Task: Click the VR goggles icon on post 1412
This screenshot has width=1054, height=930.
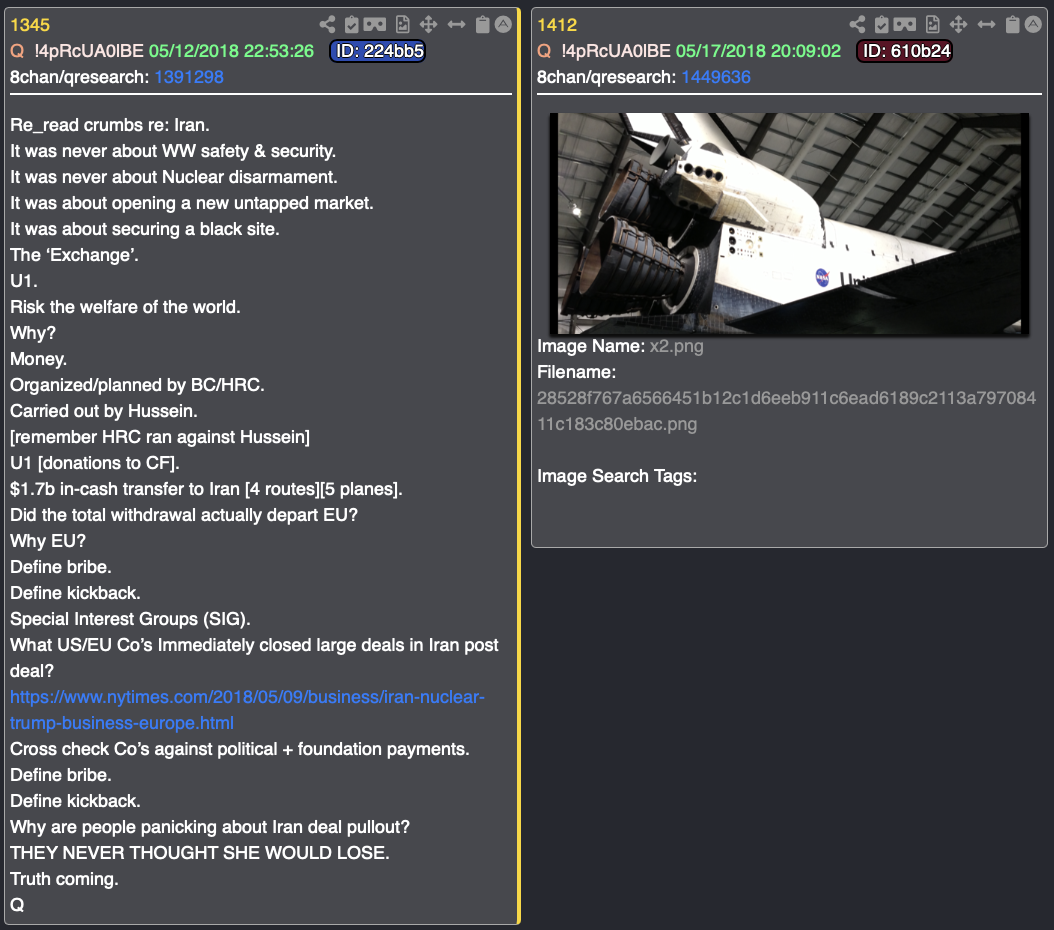Action: click(x=905, y=25)
